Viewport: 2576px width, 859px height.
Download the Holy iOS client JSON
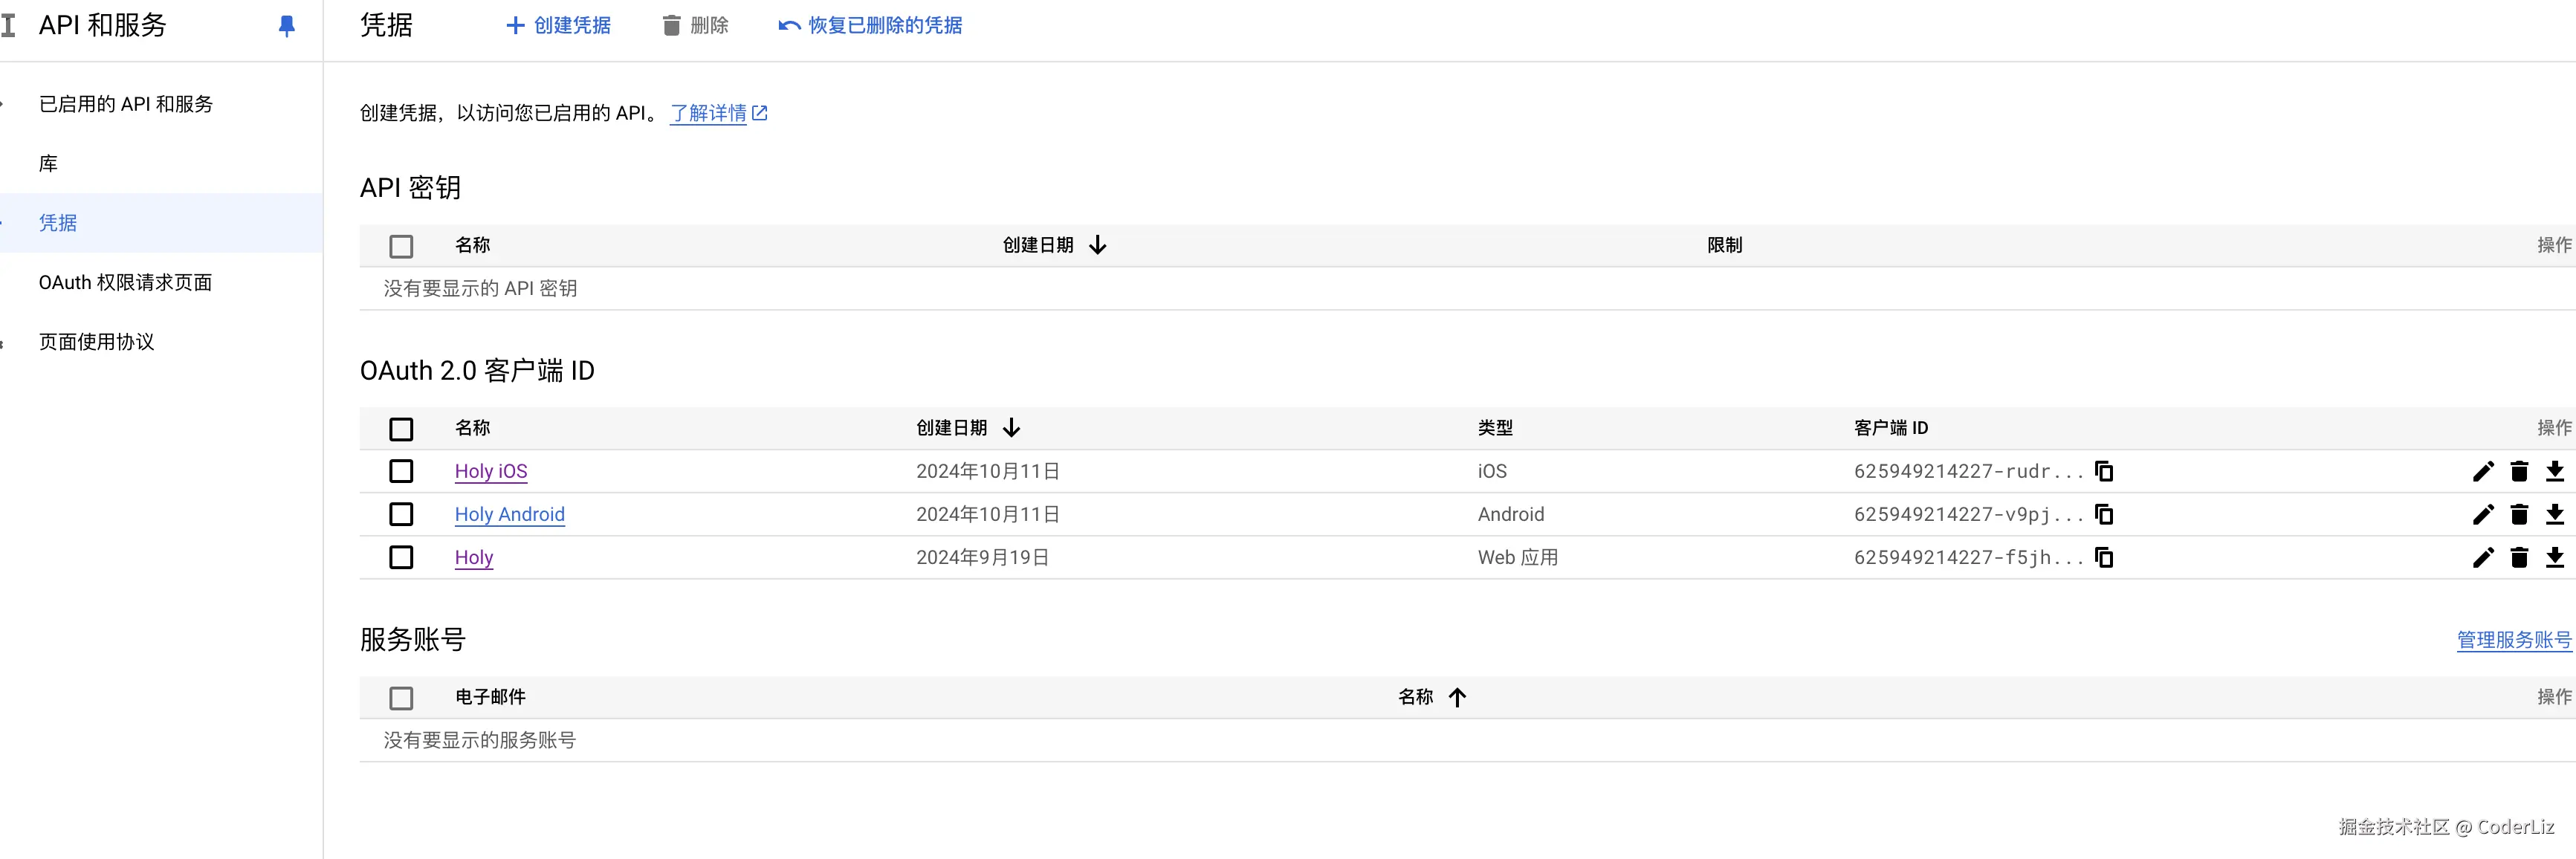point(2555,471)
